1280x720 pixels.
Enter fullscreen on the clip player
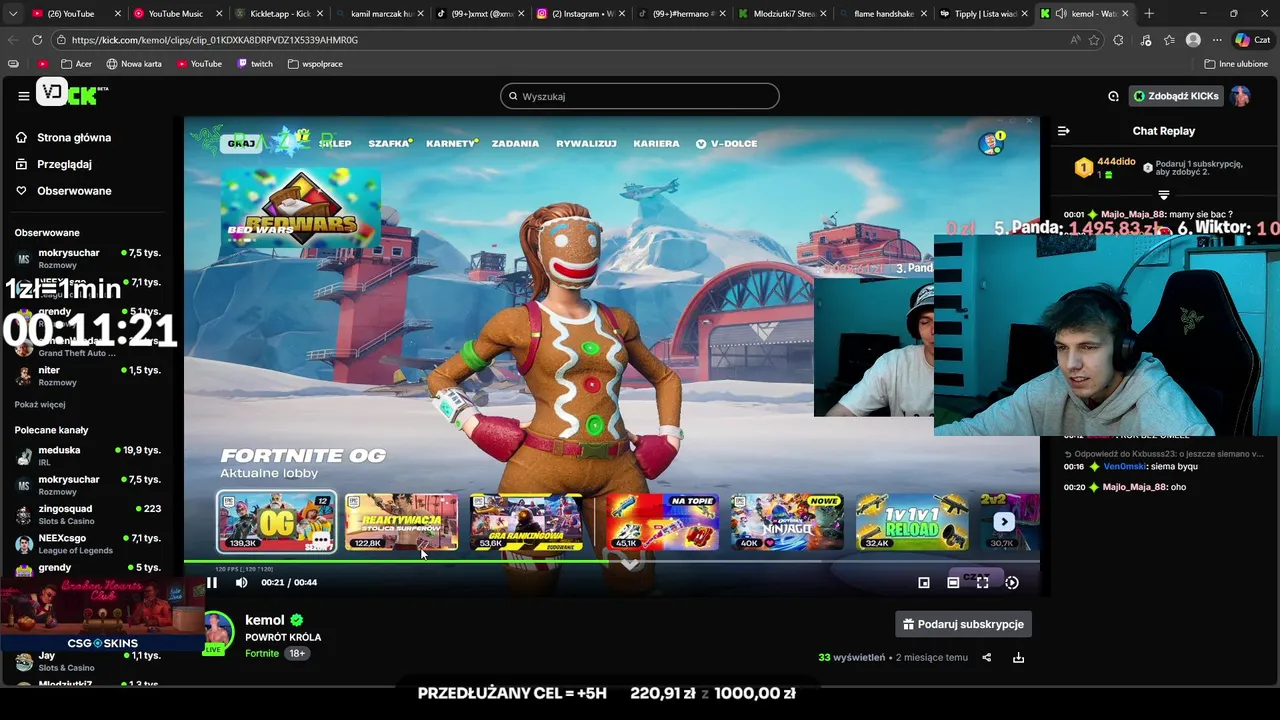click(x=982, y=582)
